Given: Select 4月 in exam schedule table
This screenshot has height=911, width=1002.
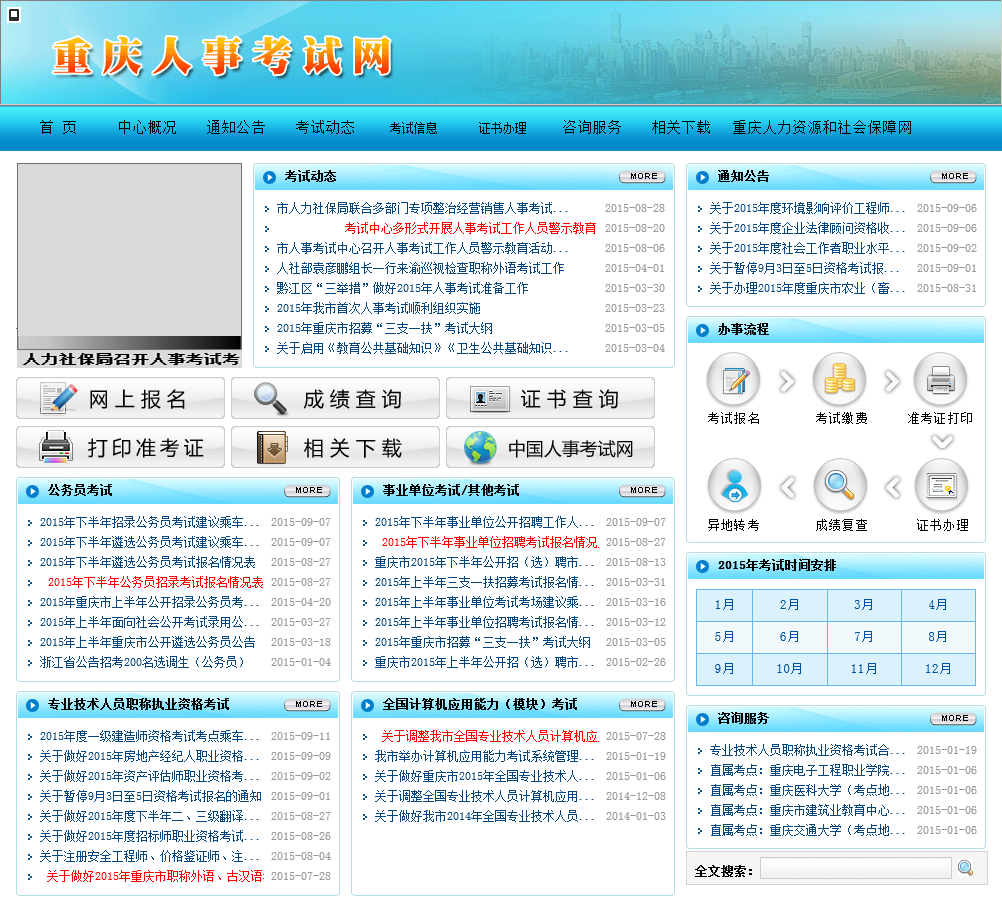Looking at the screenshot, I should tap(938, 605).
